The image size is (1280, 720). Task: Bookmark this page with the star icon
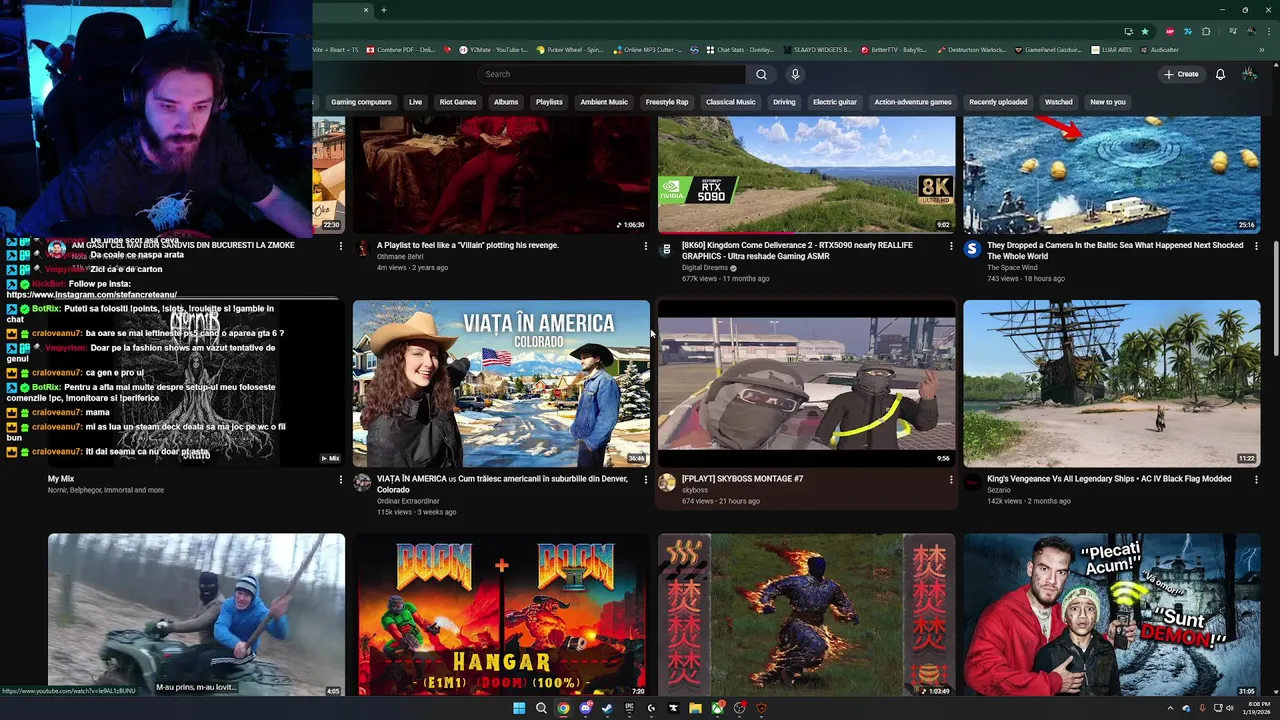[x=1145, y=31]
